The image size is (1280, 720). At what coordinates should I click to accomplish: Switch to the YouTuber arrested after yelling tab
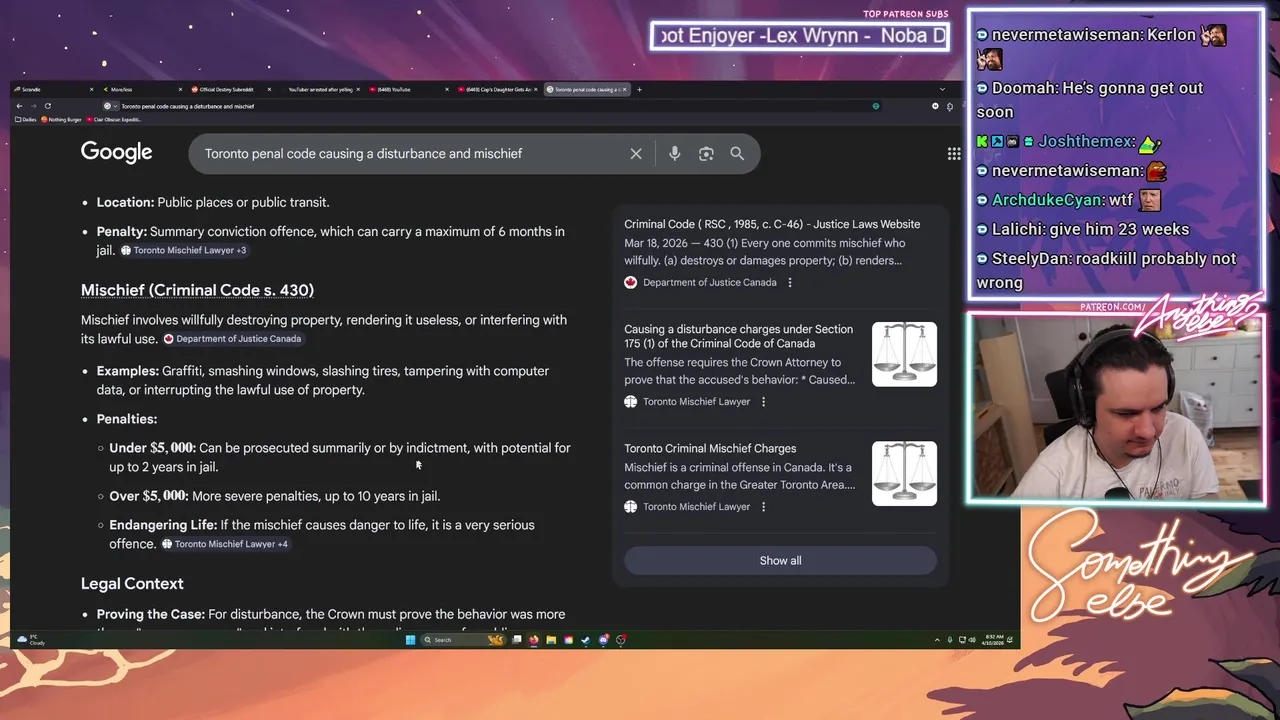pyautogui.click(x=321, y=89)
